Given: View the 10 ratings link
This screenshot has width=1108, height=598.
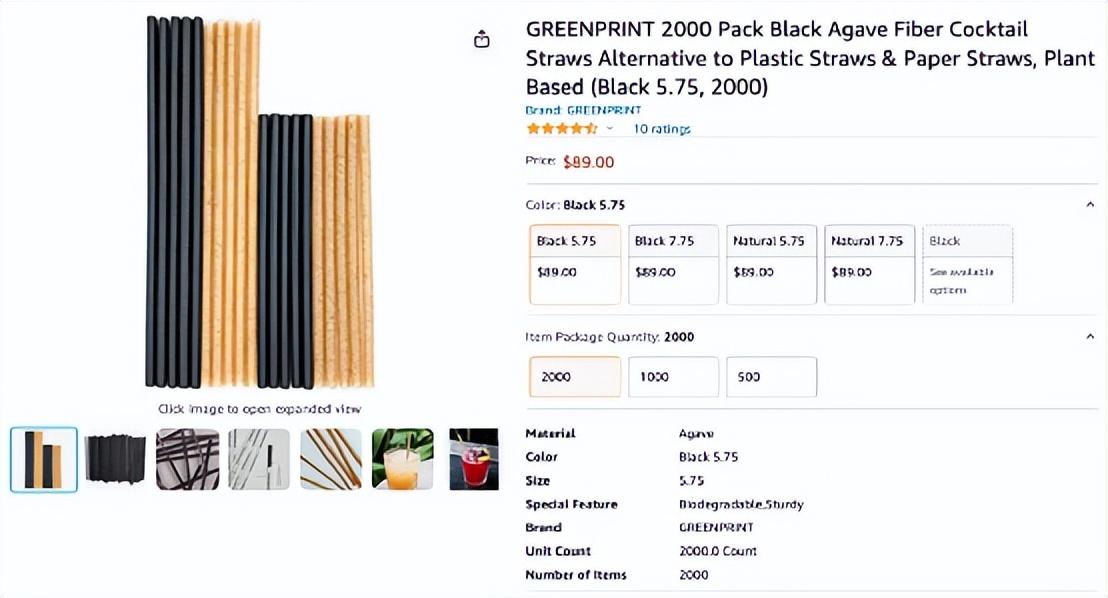Looking at the screenshot, I should (x=661, y=129).
